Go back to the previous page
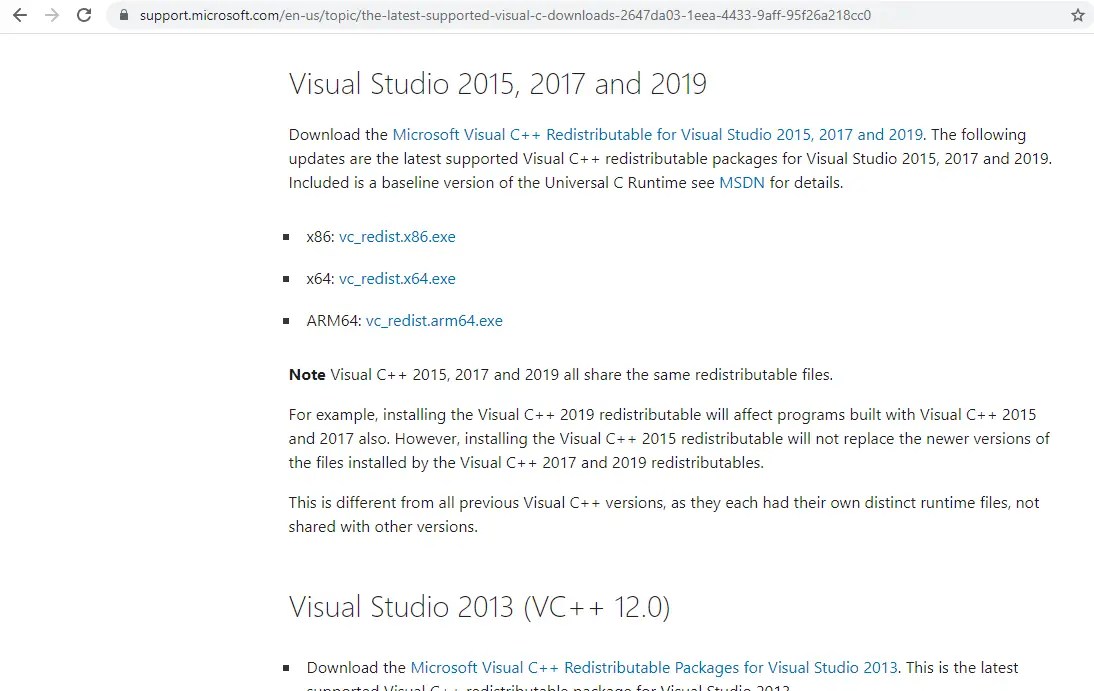 [x=20, y=15]
